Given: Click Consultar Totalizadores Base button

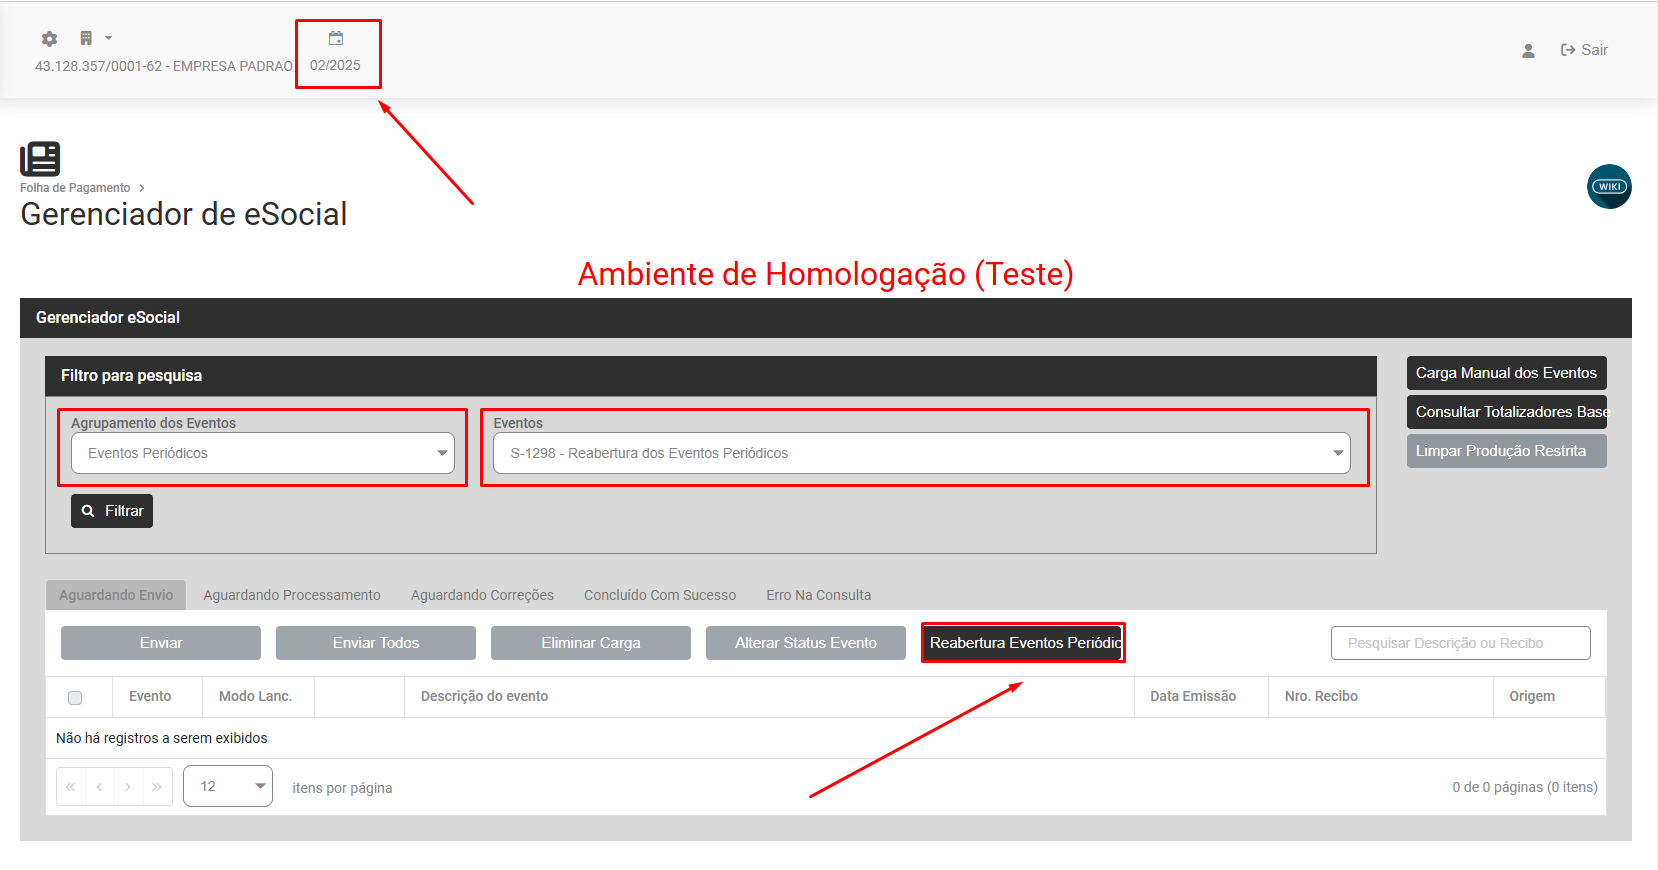Looking at the screenshot, I should 1507,412.
